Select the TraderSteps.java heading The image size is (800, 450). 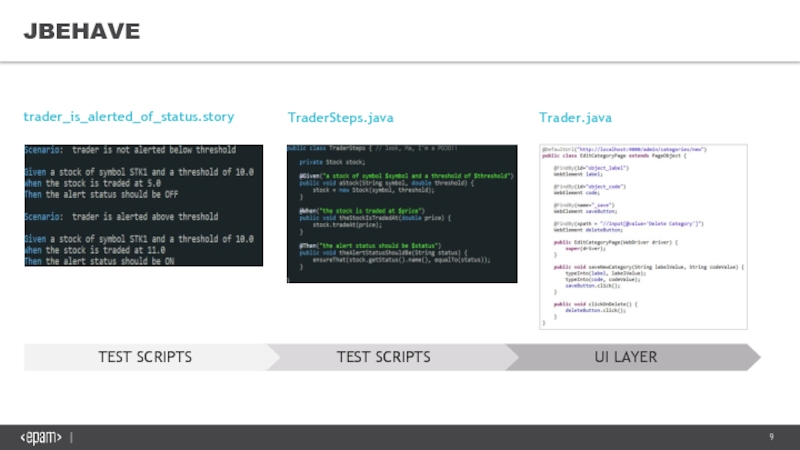pyautogui.click(x=340, y=118)
